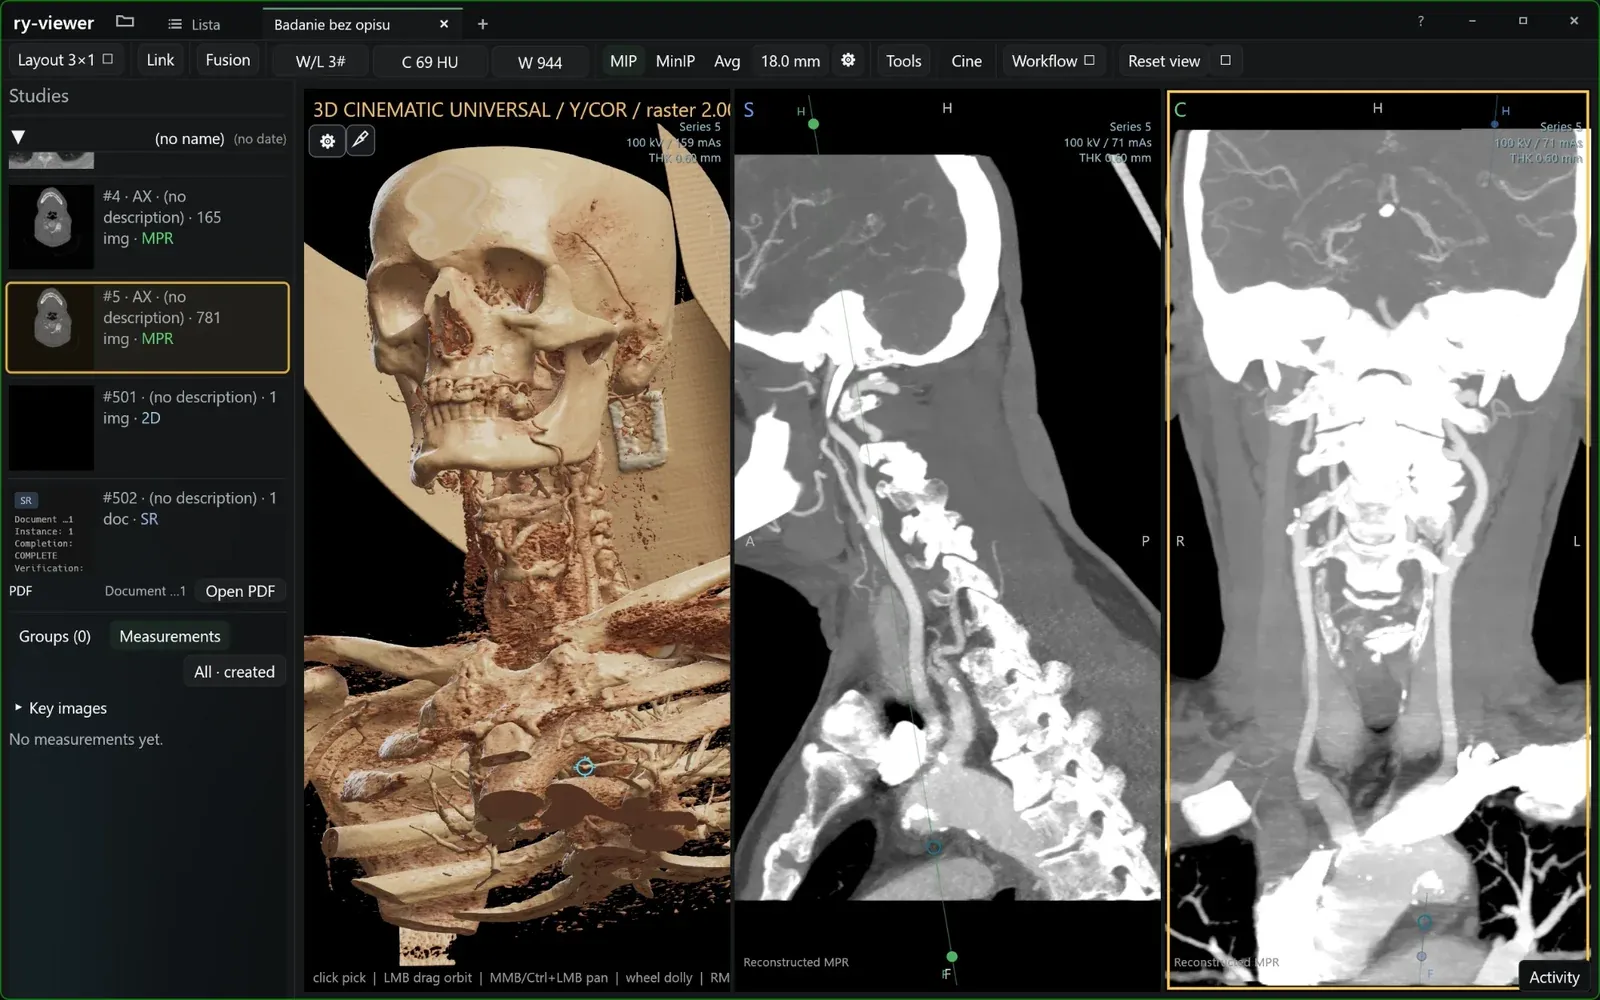Open 3D view settings gear icon
This screenshot has height=1000, width=1600.
click(x=327, y=141)
